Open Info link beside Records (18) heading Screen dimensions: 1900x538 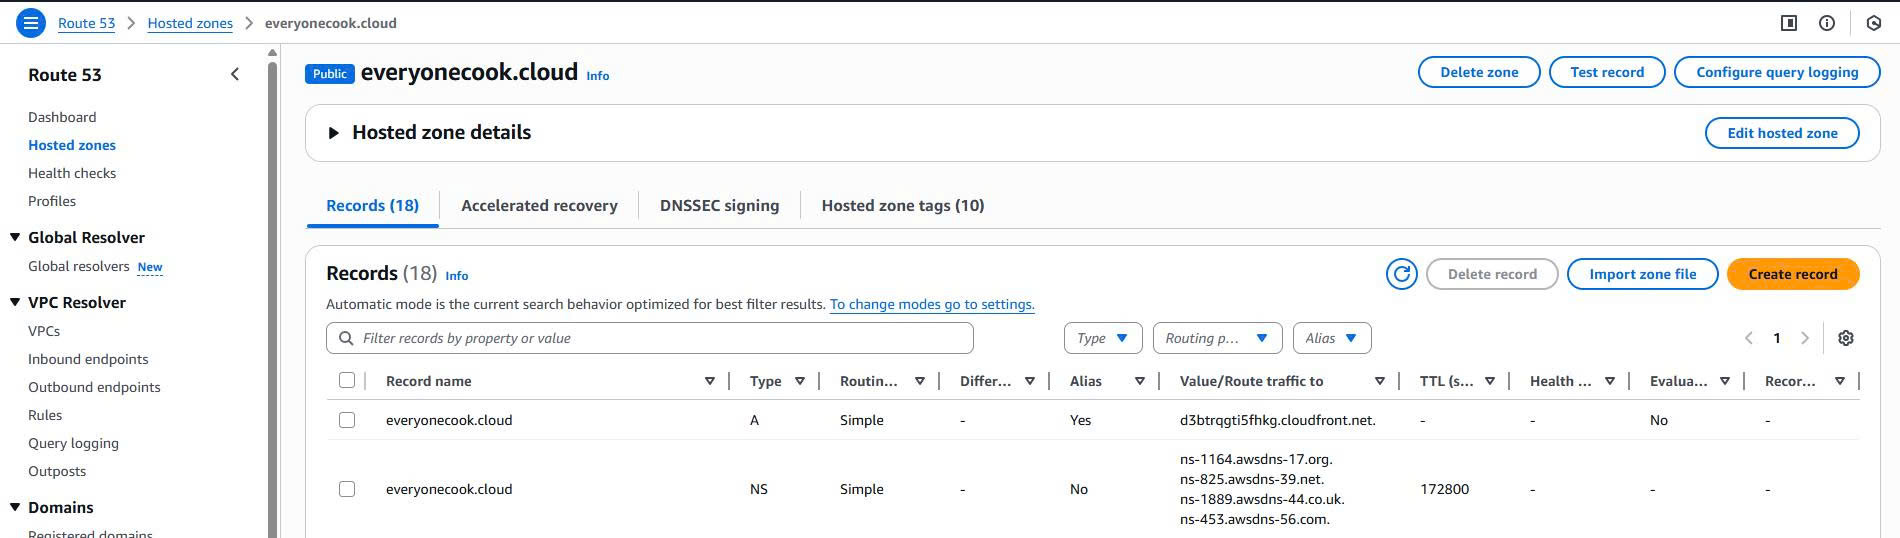click(456, 275)
